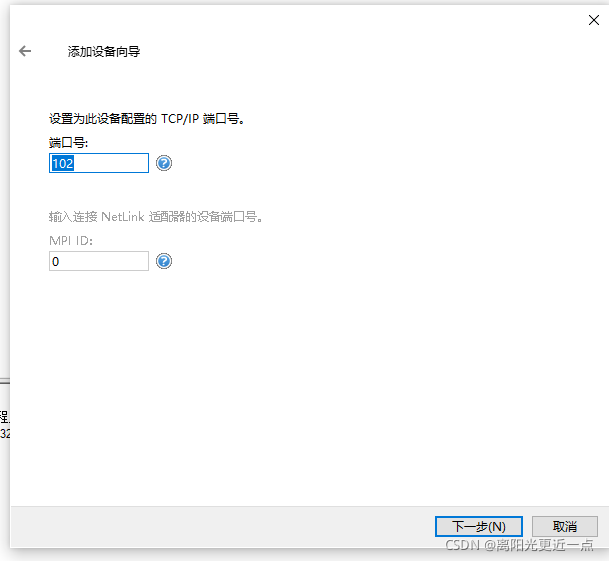Open help icon next to MPI ID field
Viewport: 609px width, 561px height.
coord(164,261)
